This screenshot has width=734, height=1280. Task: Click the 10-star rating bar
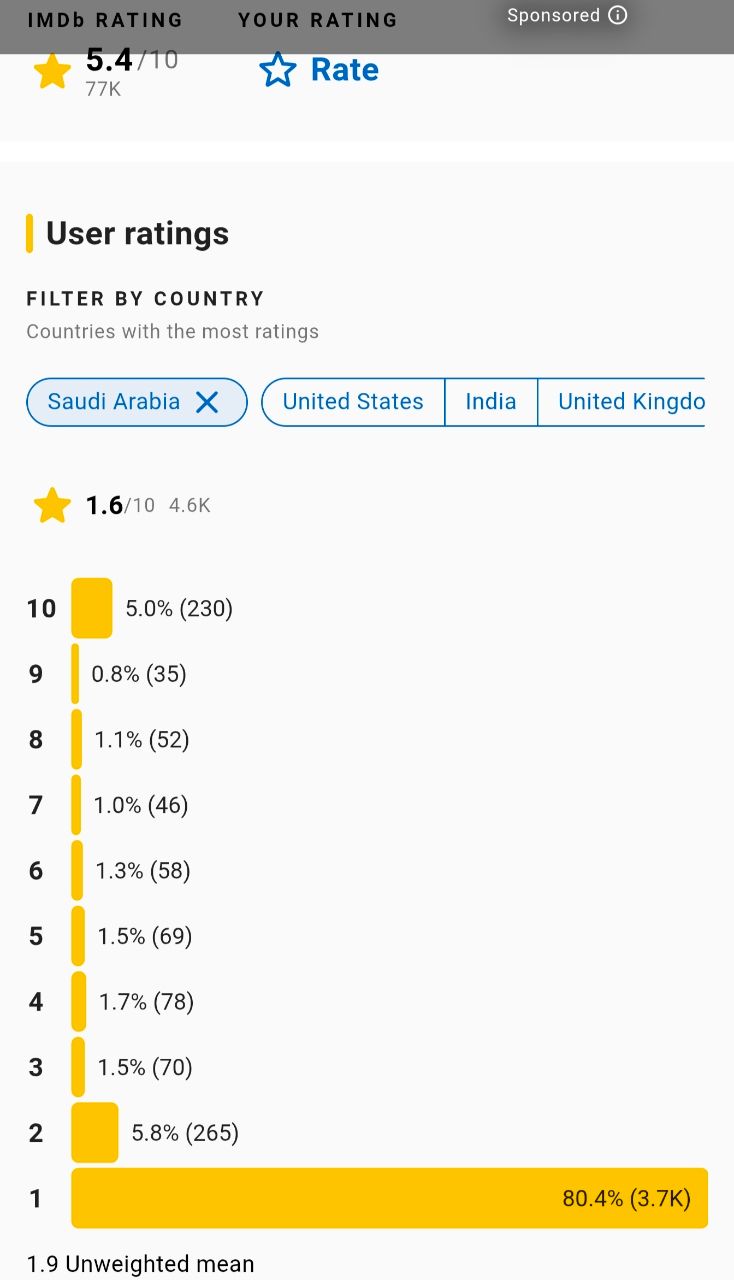click(x=92, y=608)
